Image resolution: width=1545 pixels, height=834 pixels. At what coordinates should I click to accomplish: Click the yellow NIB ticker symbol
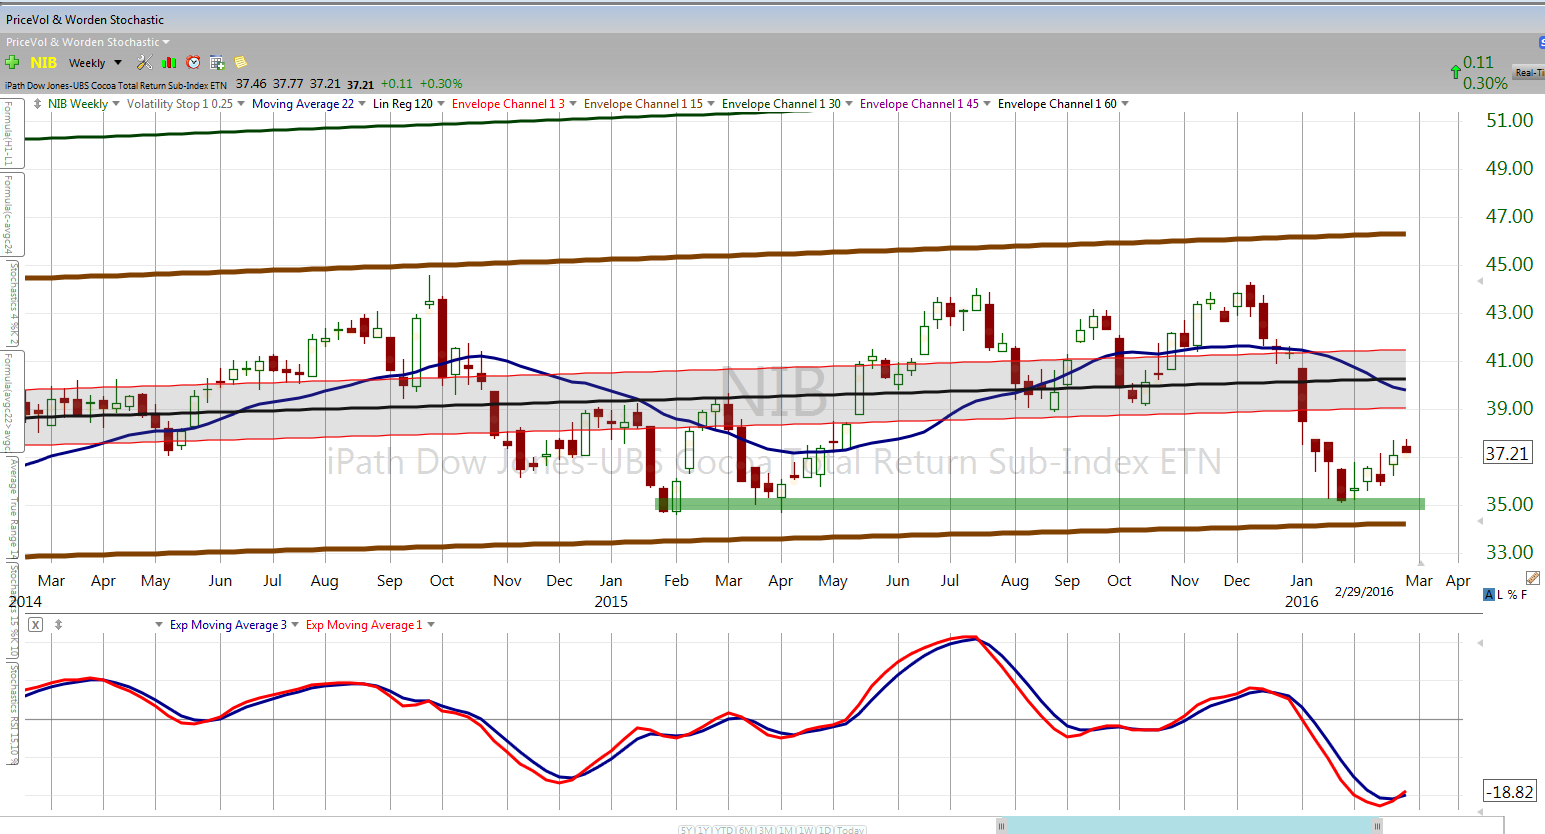[44, 62]
